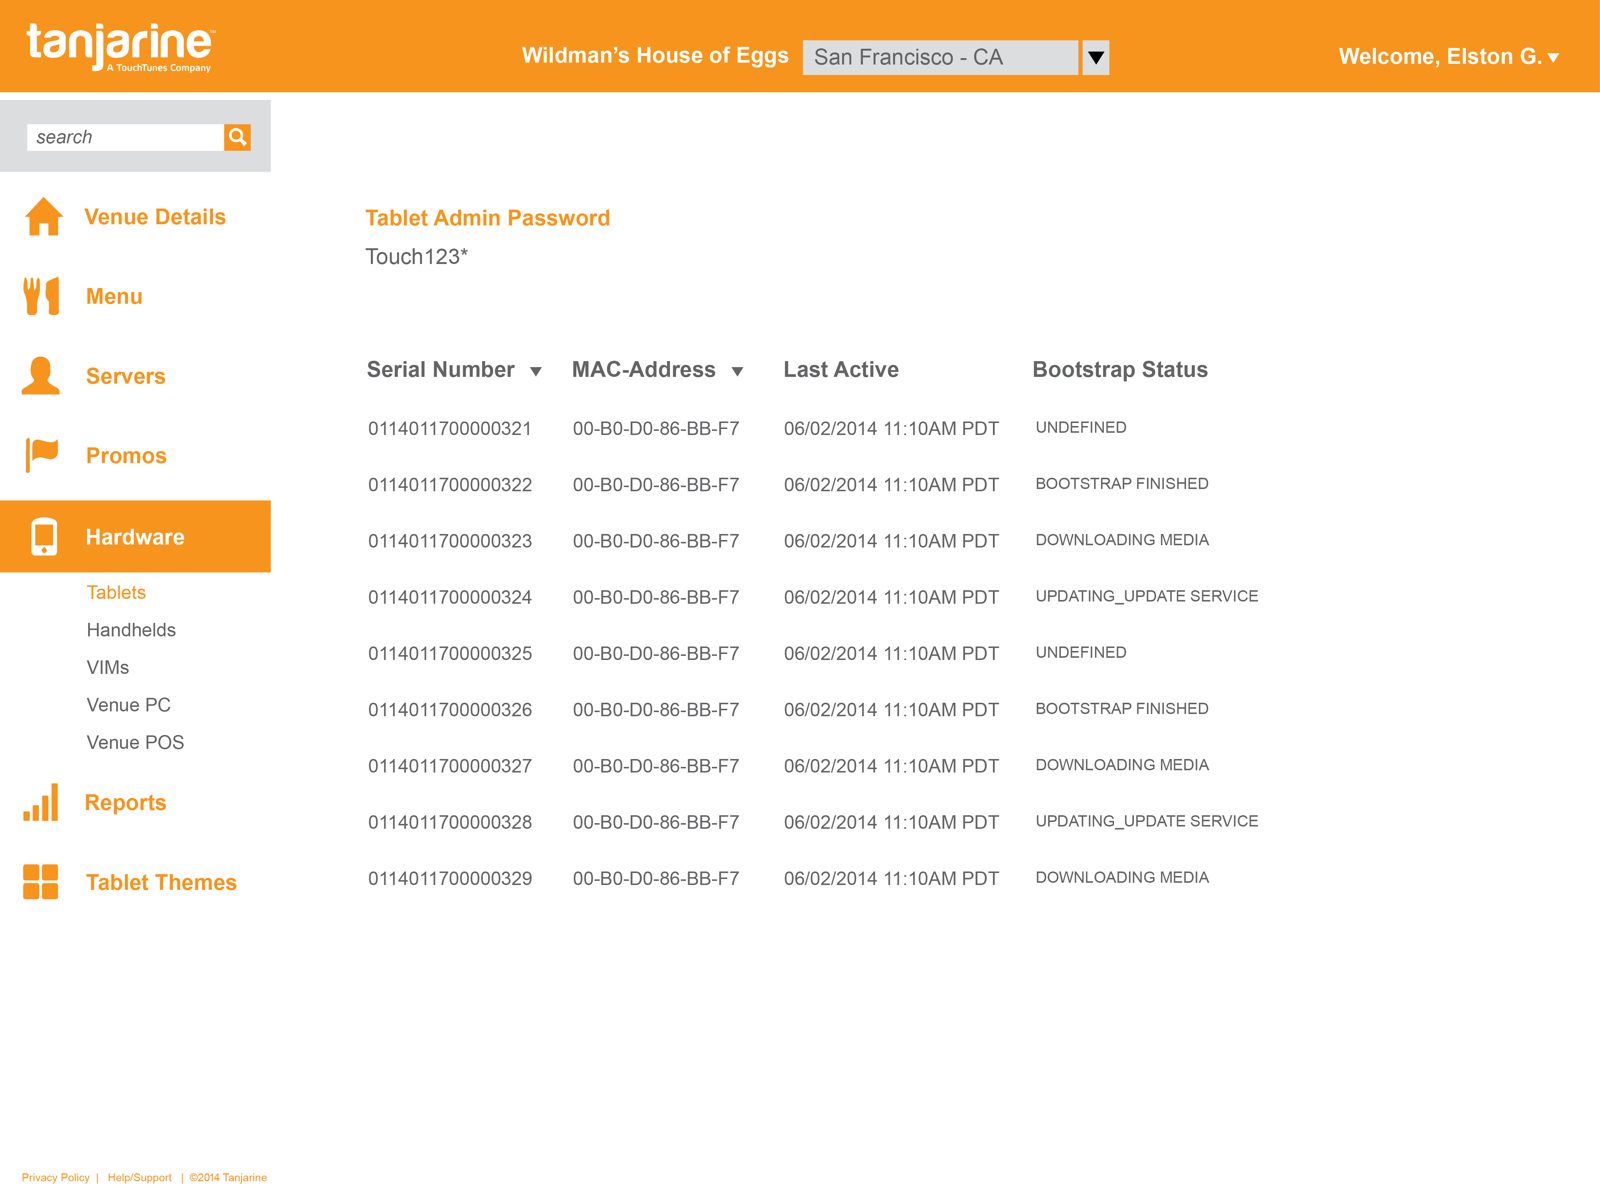Viewport: 1600px width, 1200px height.
Task: Select the Hardware section
Action: pos(135,537)
